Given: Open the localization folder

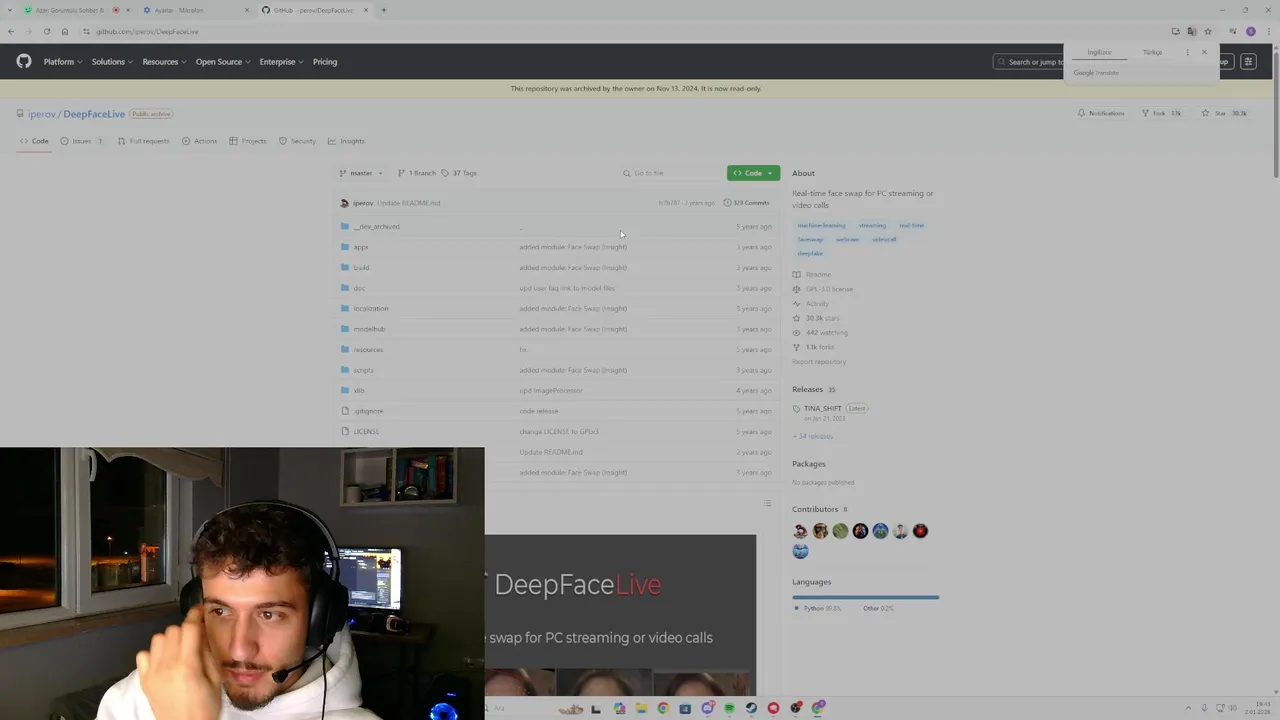Looking at the screenshot, I should [370, 309].
